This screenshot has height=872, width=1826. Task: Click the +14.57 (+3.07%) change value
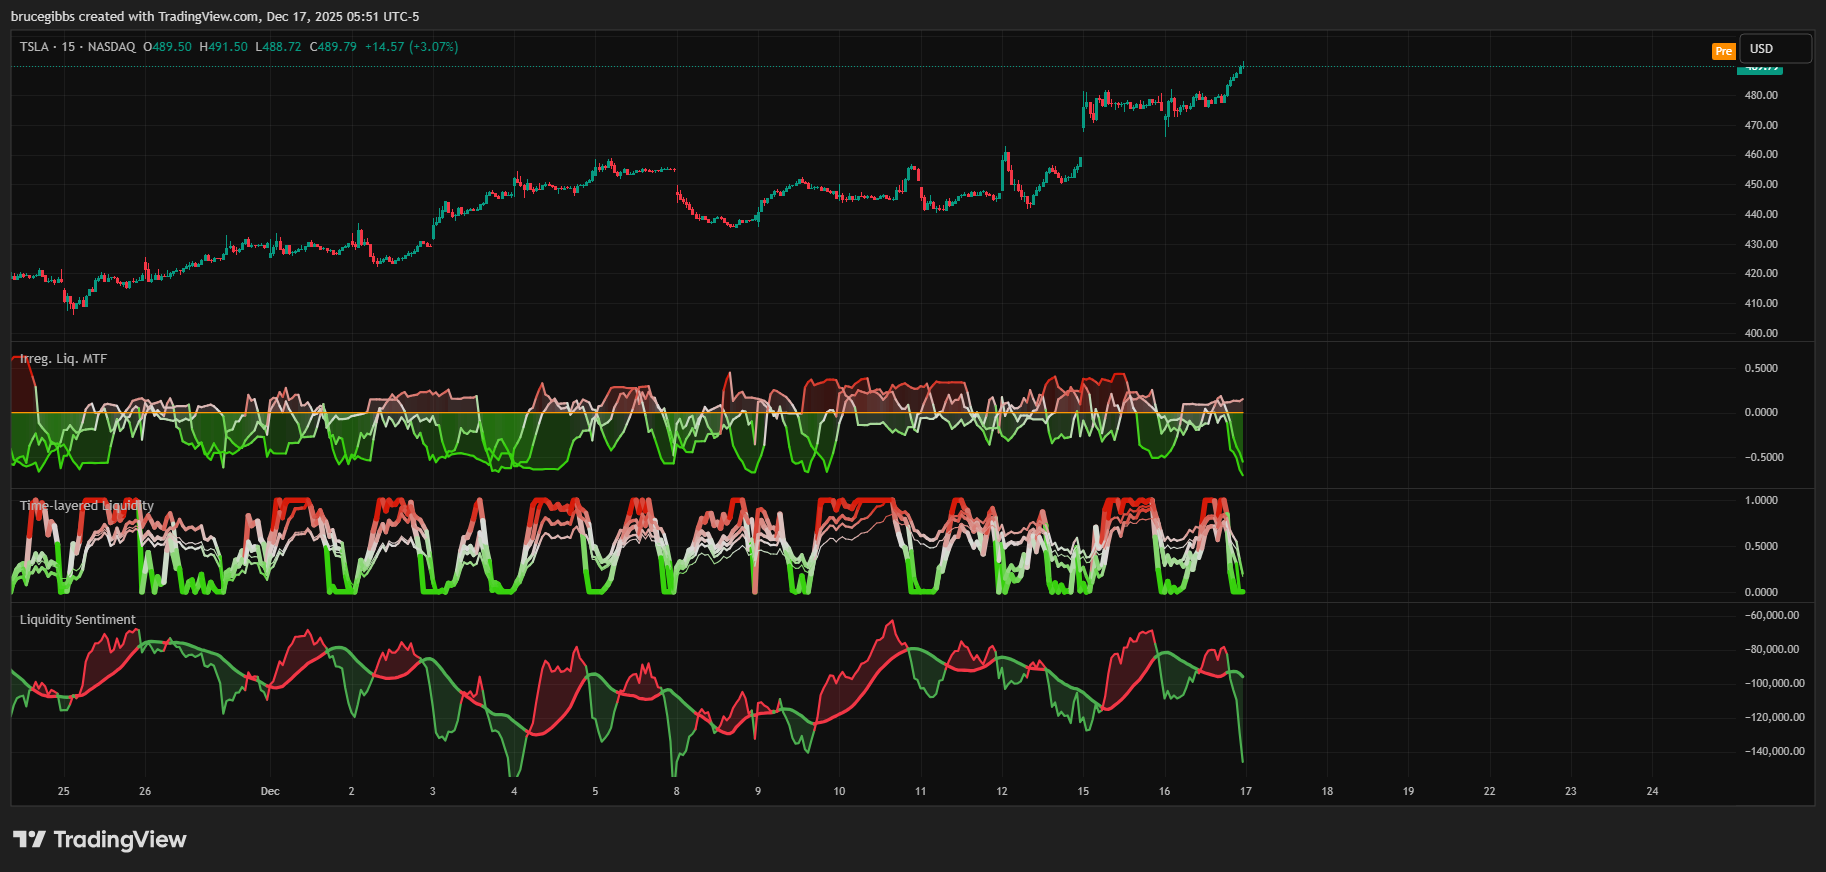pos(411,47)
